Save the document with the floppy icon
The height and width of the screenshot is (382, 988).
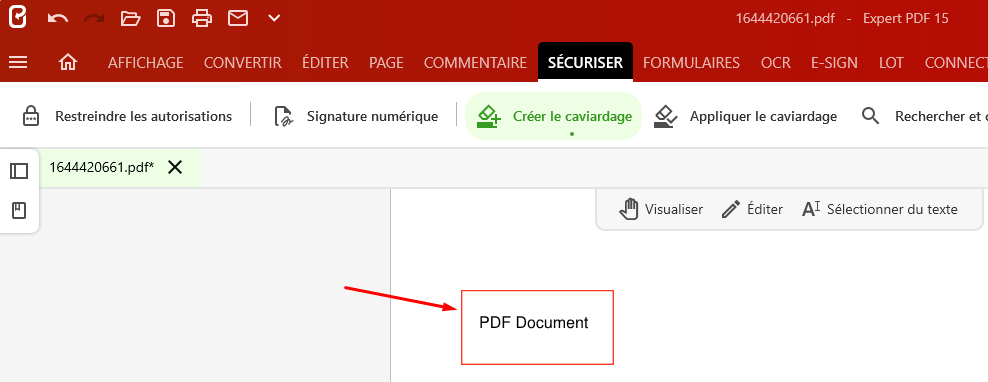click(x=166, y=18)
